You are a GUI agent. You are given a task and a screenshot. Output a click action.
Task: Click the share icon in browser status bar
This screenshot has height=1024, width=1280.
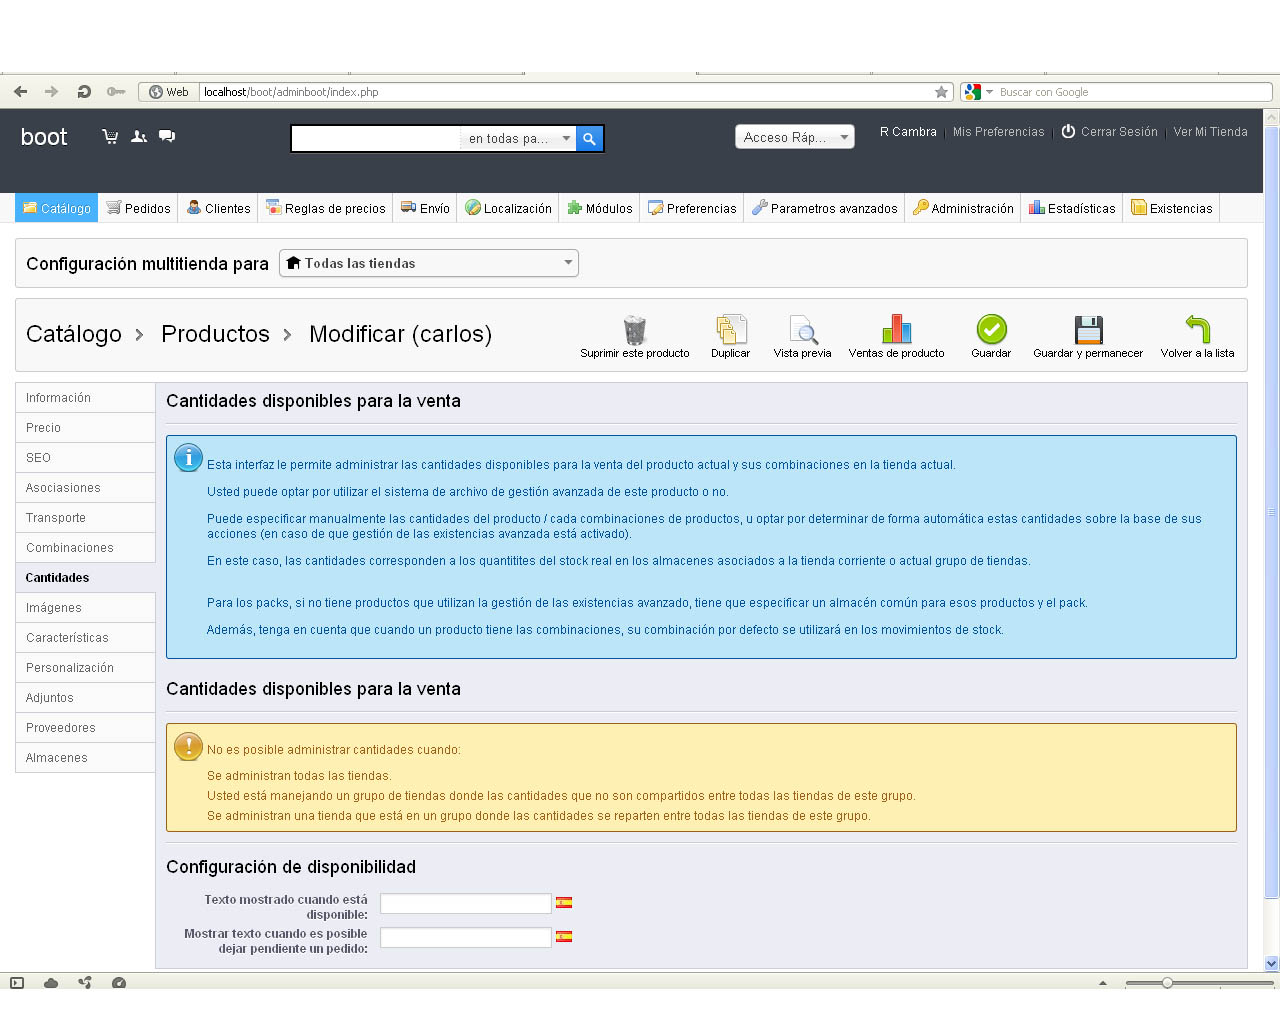(85, 982)
